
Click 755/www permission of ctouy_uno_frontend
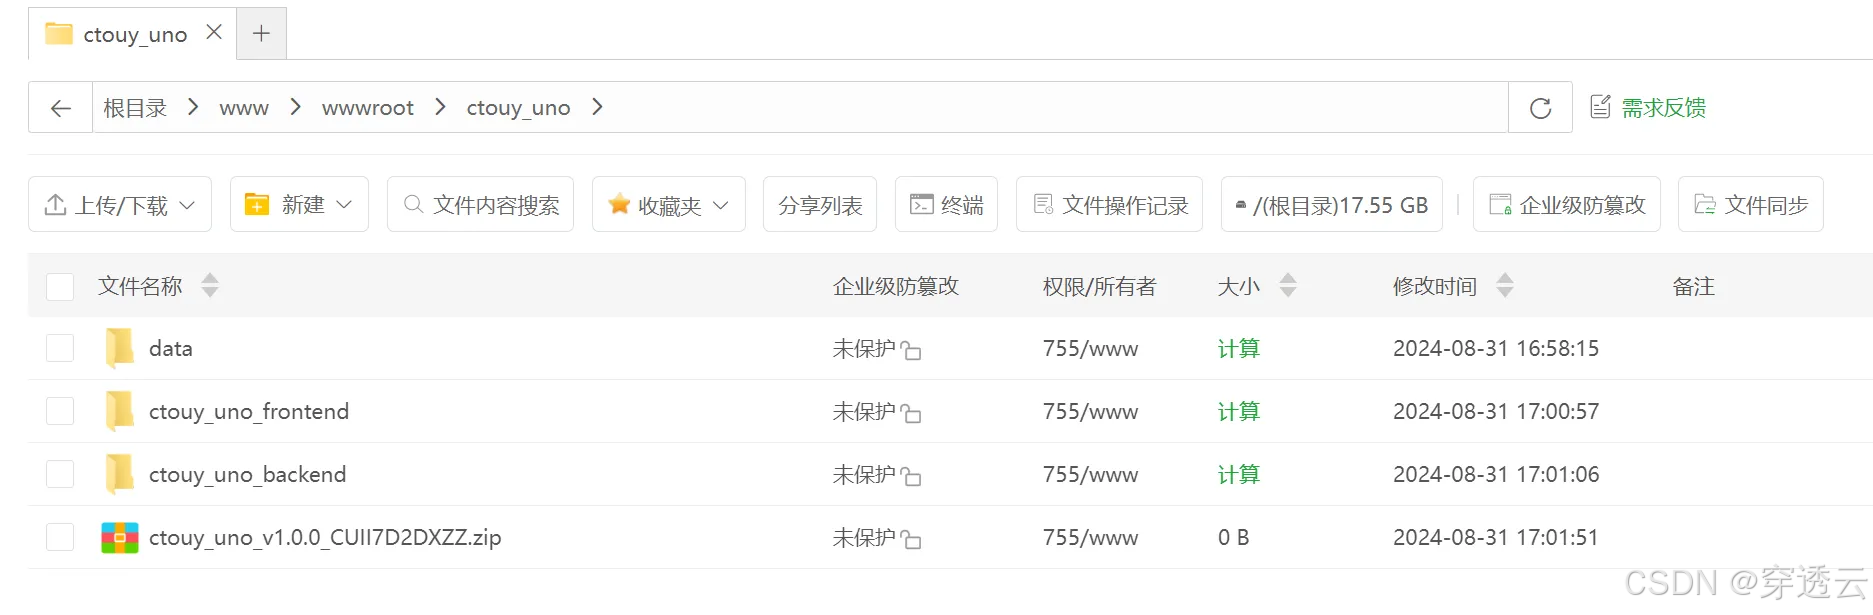1090,411
